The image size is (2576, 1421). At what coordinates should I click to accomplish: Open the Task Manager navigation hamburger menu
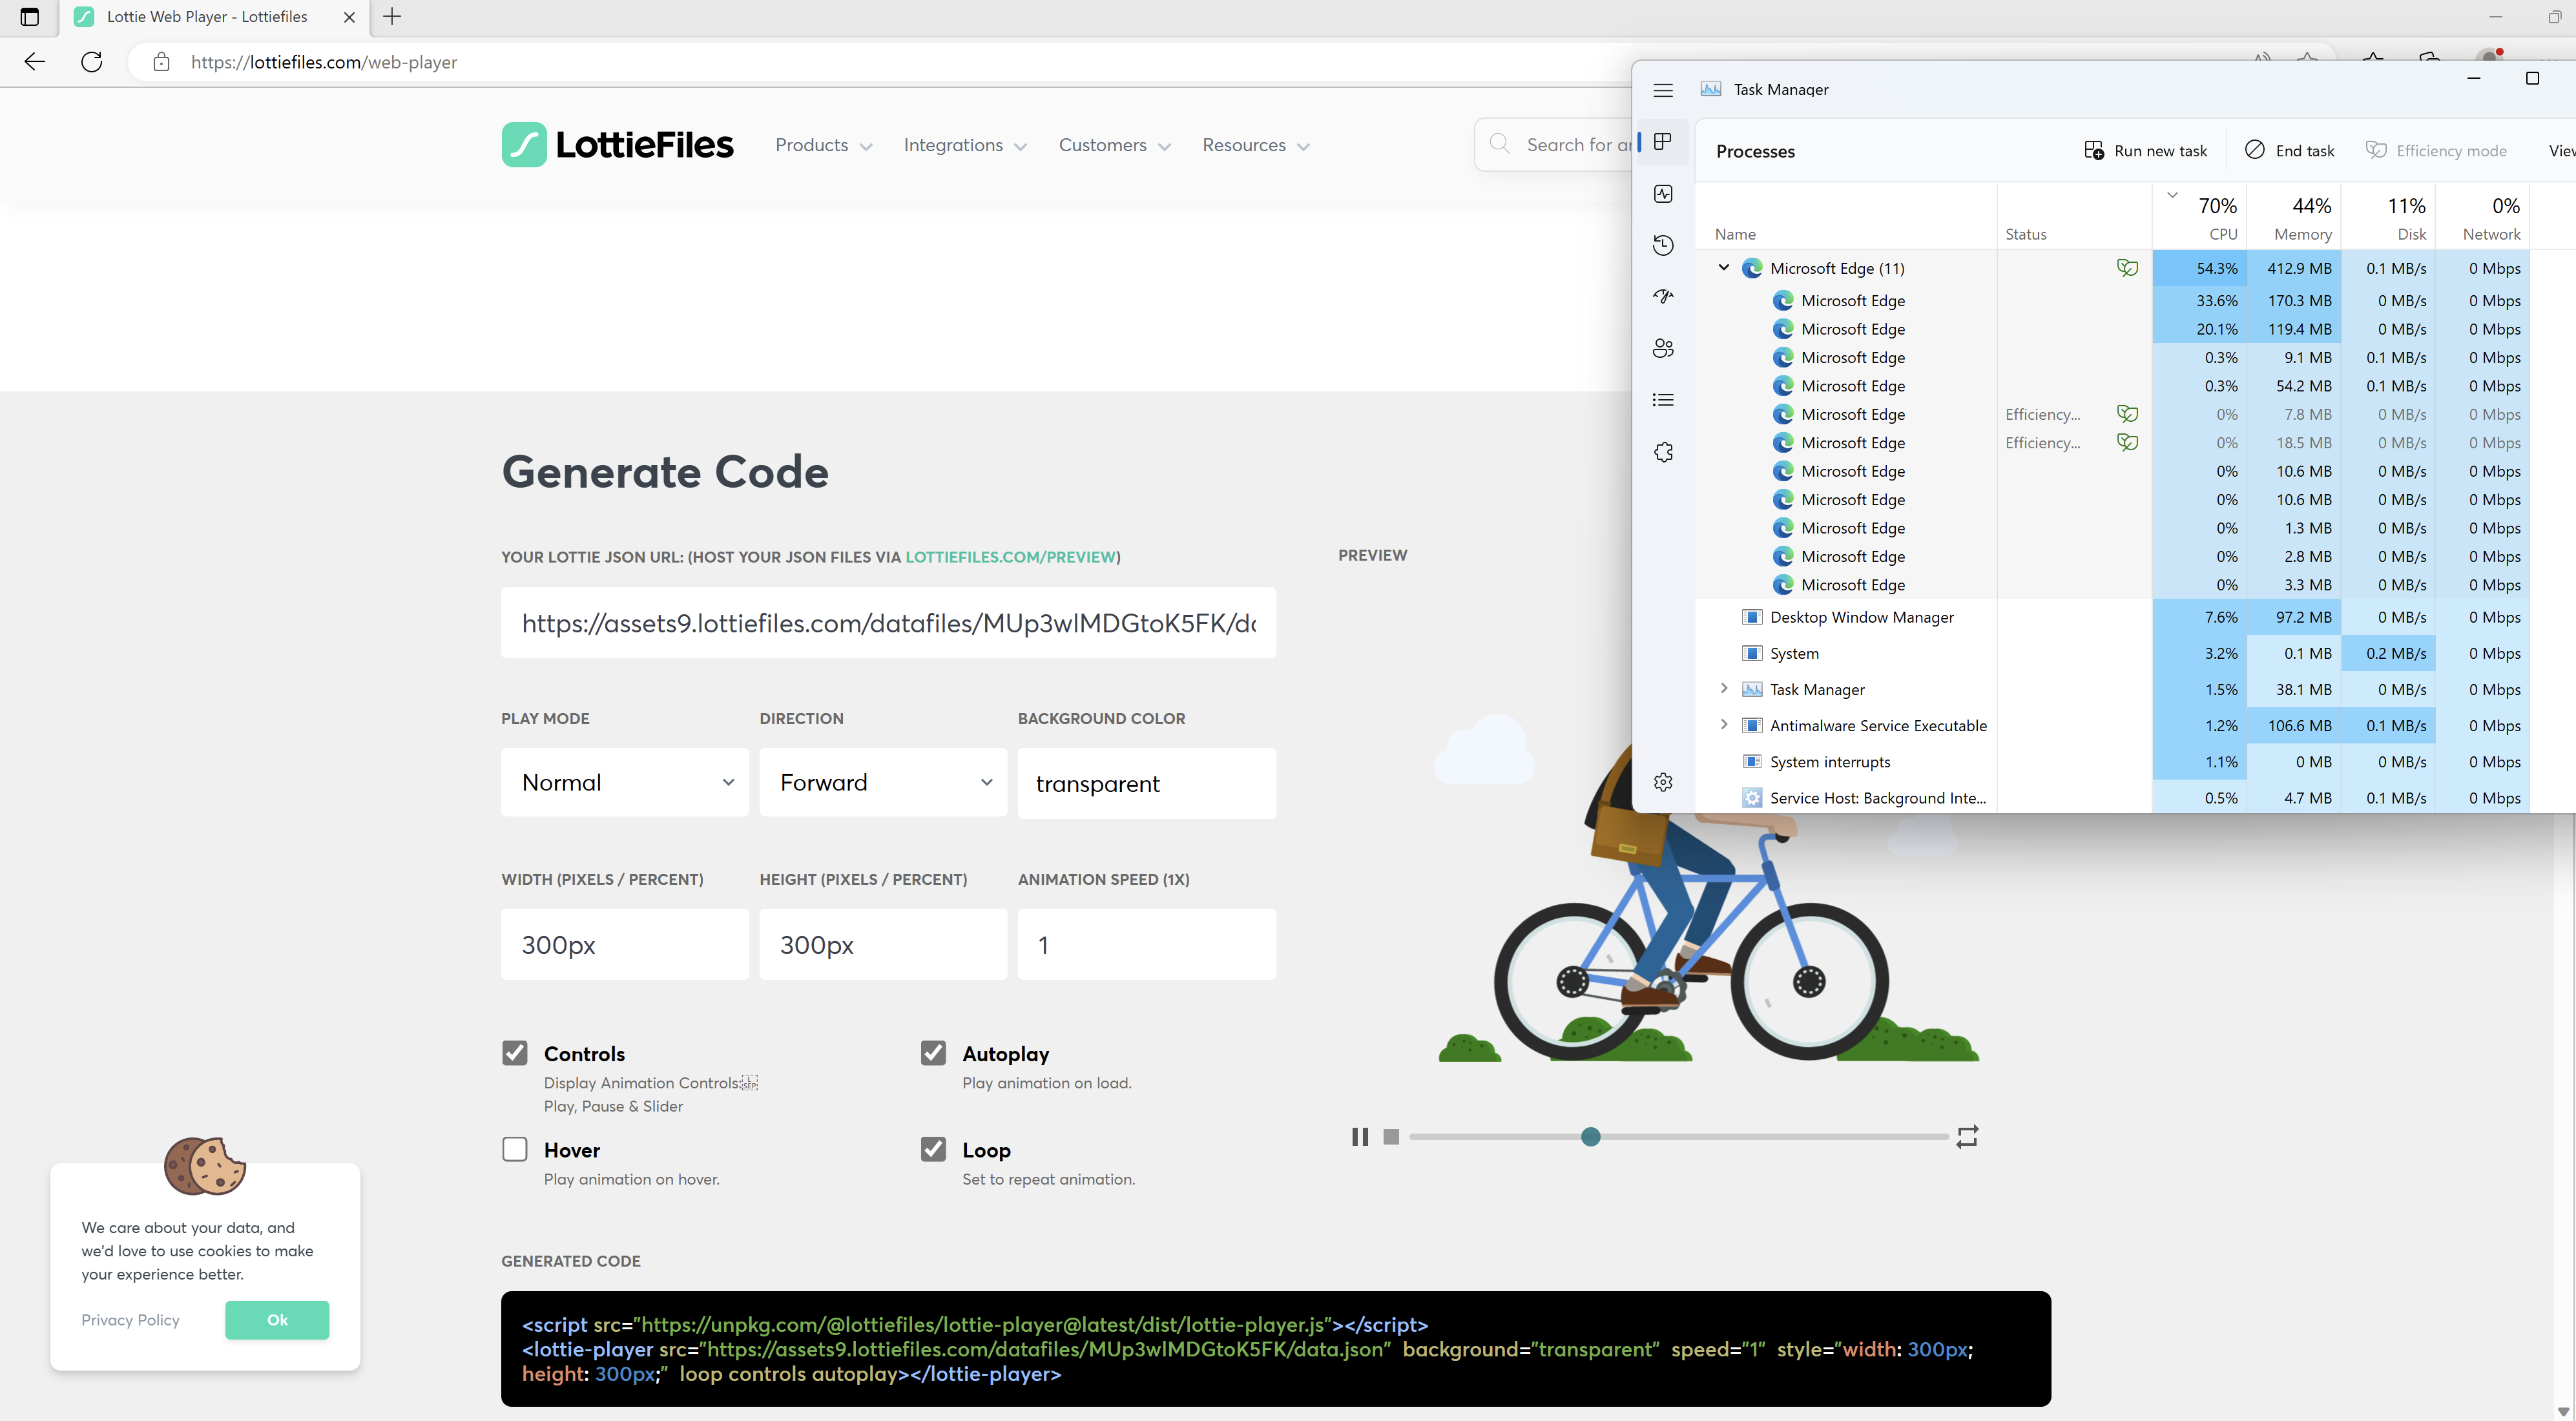tap(1663, 90)
